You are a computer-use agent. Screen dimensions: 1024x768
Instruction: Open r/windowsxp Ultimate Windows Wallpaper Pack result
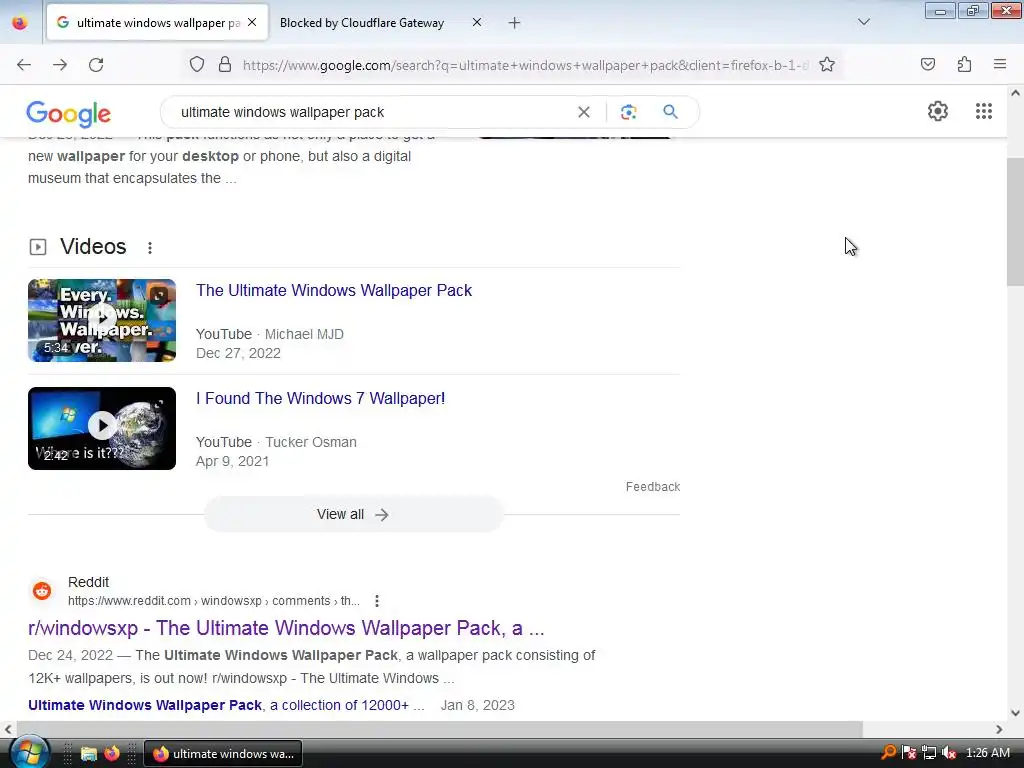pyautogui.click(x=286, y=628)
